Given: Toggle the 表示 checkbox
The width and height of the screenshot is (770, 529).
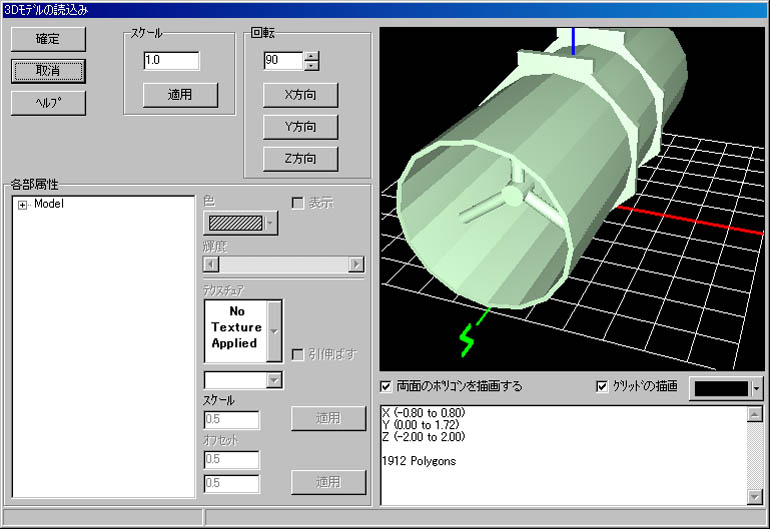Looking at the screenshot, I should tap(298, 203).
